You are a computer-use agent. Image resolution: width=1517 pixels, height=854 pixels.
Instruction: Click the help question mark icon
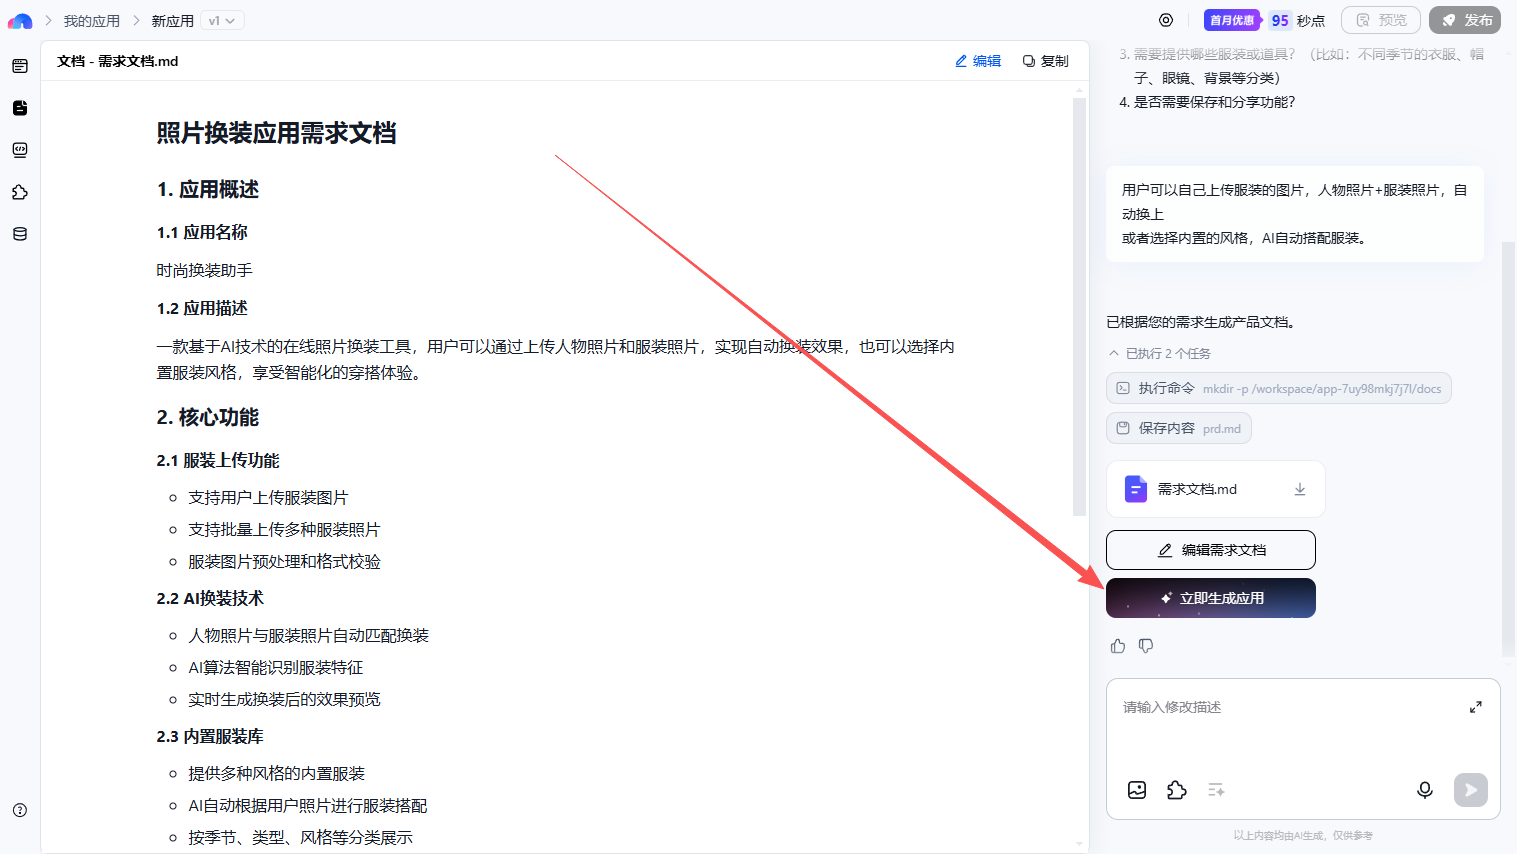(x=20, y=810)
